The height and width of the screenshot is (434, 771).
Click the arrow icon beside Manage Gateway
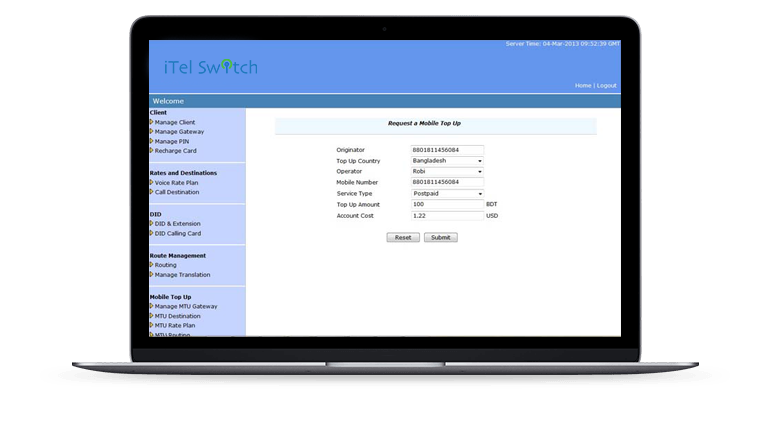tap(152, 131)
